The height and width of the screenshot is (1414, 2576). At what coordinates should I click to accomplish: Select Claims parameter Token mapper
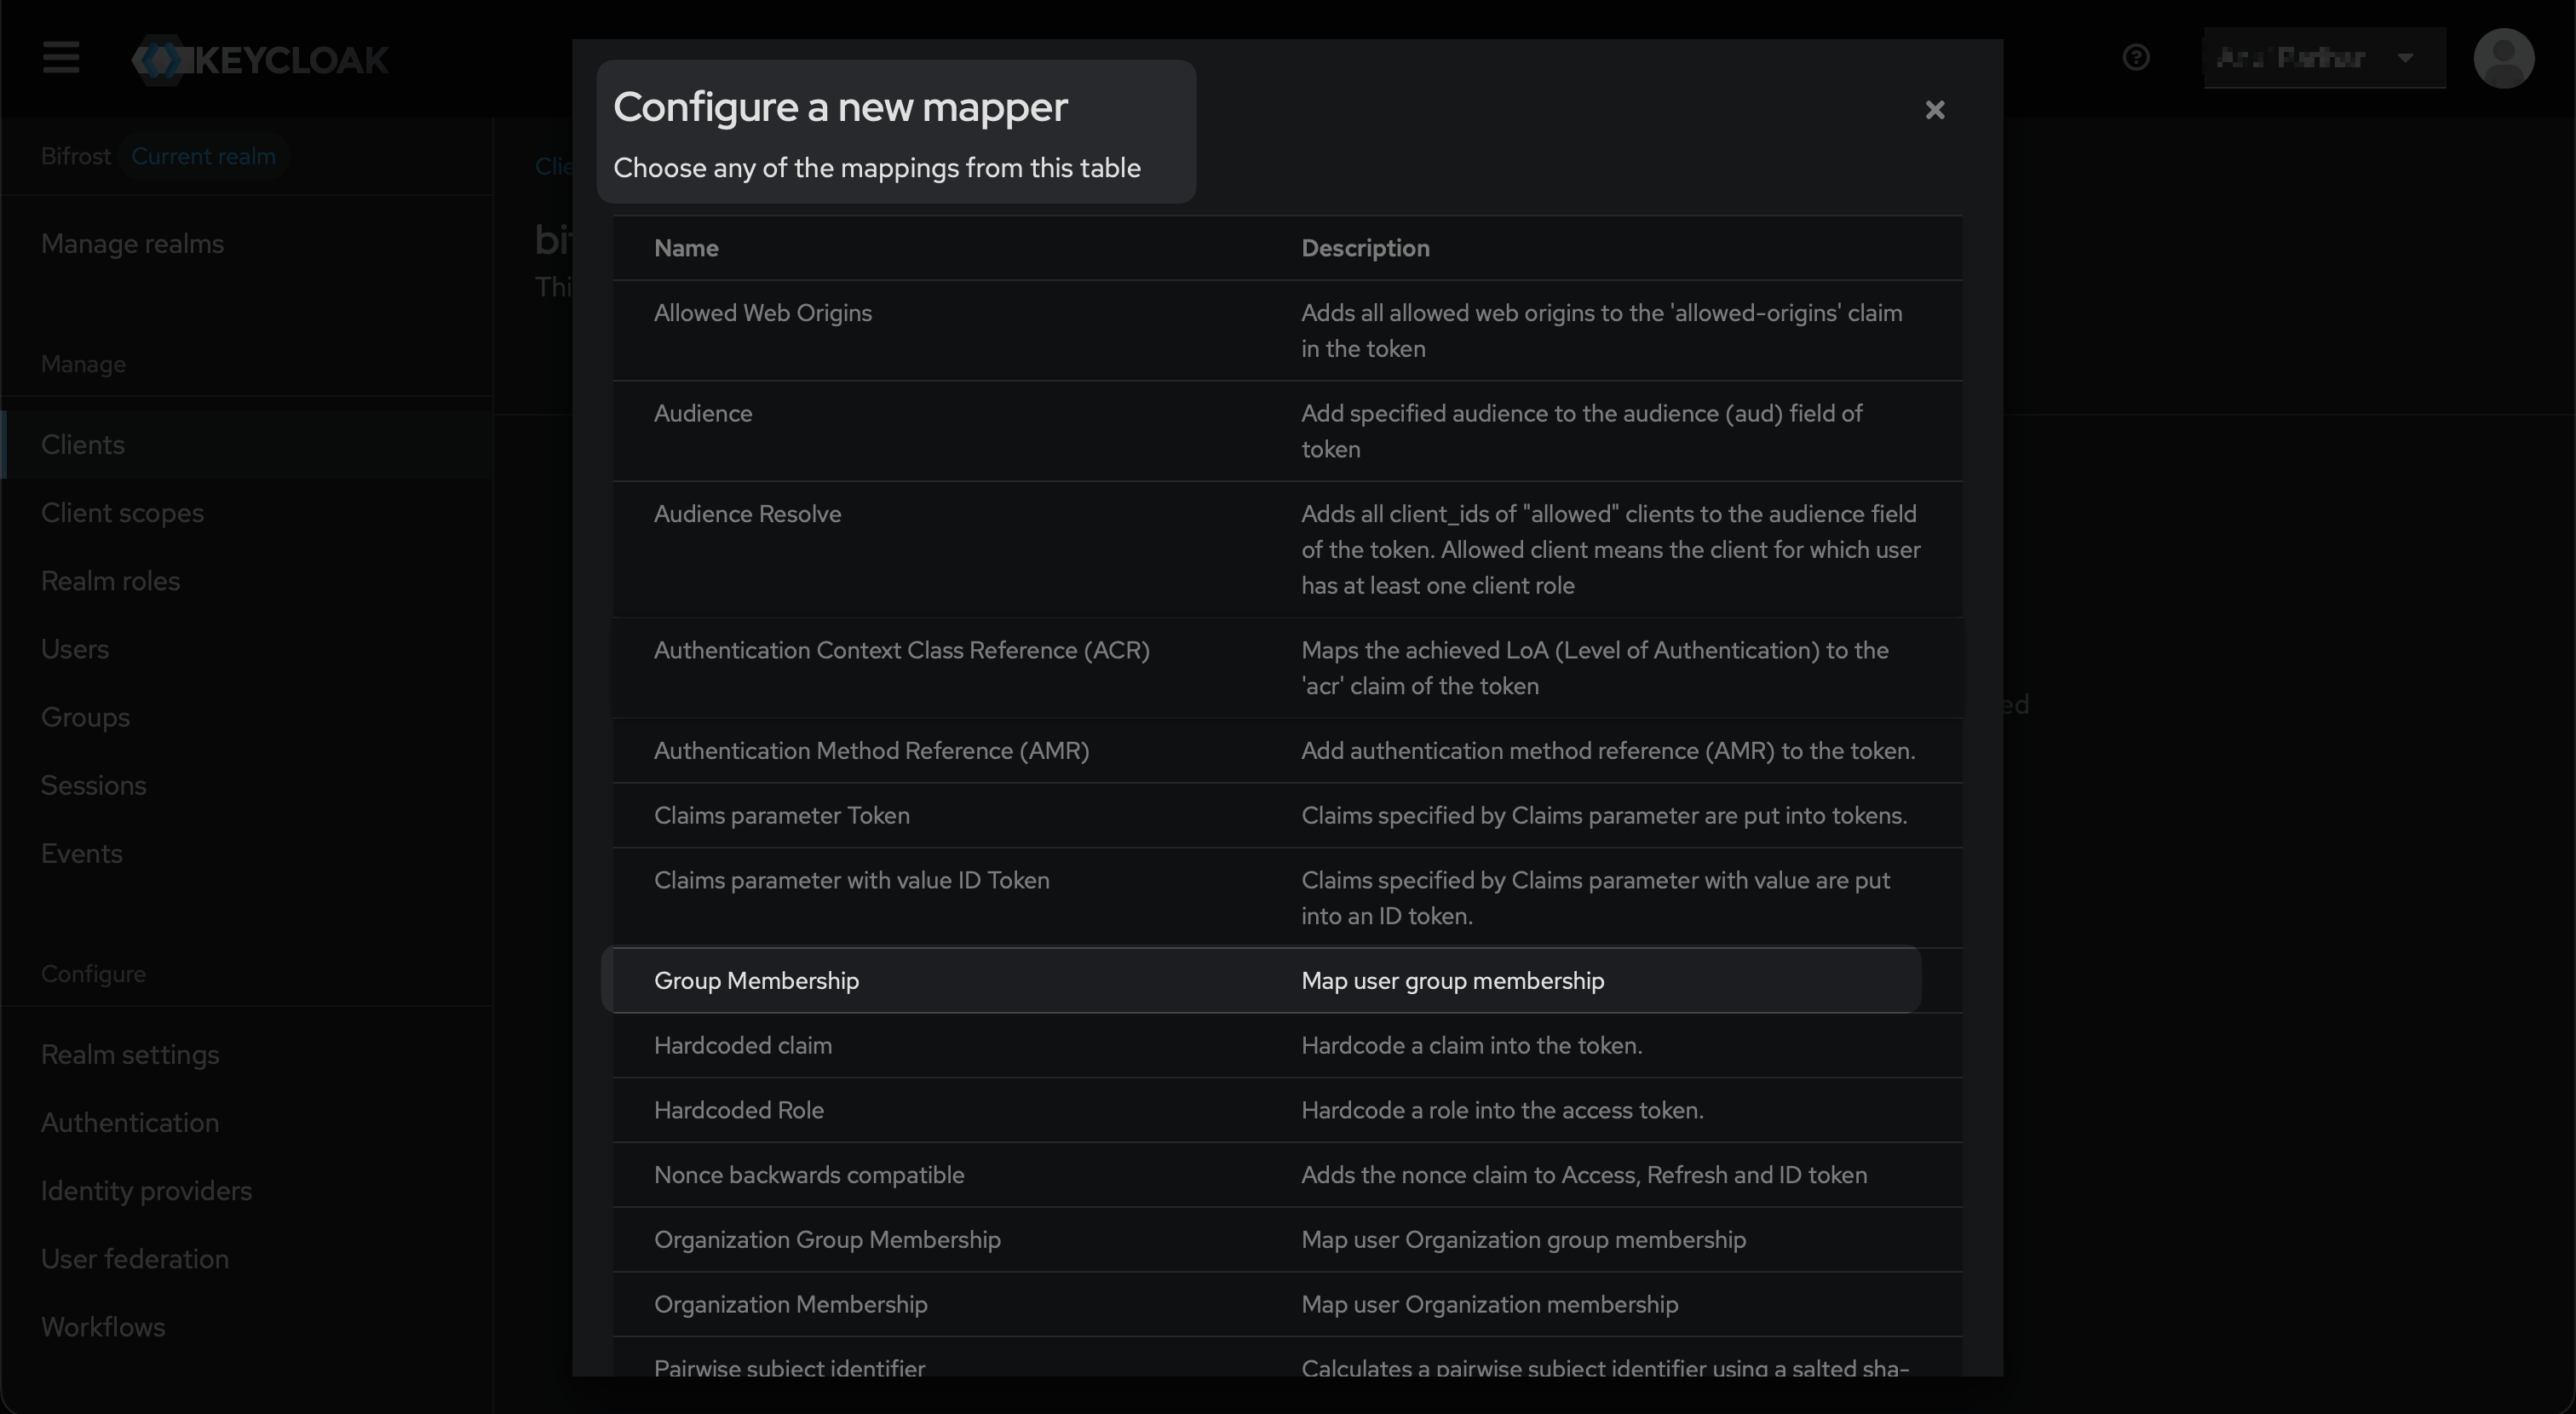(x=1287, y=815)
